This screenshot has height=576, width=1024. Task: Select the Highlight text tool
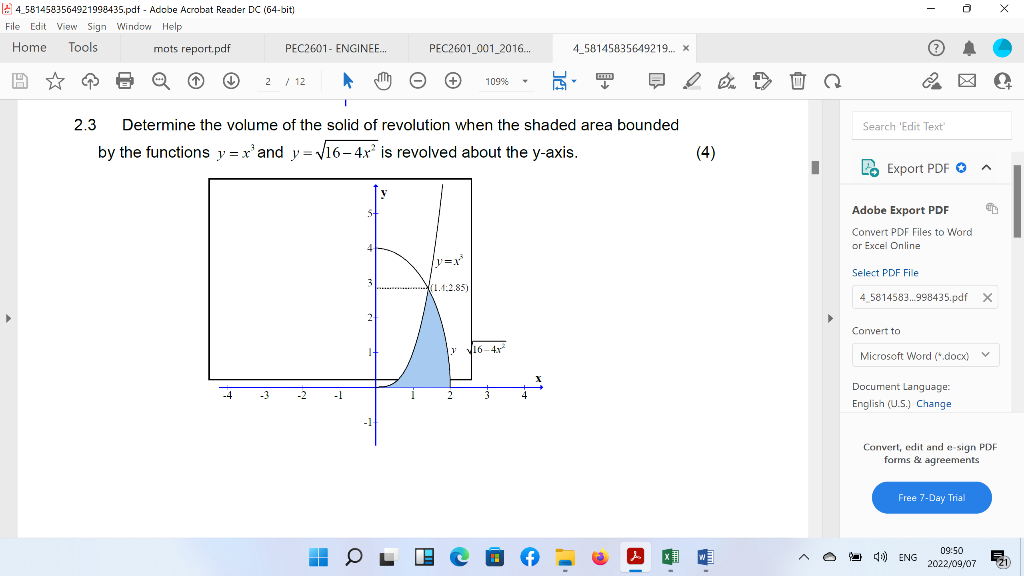(x=692, y=81)
